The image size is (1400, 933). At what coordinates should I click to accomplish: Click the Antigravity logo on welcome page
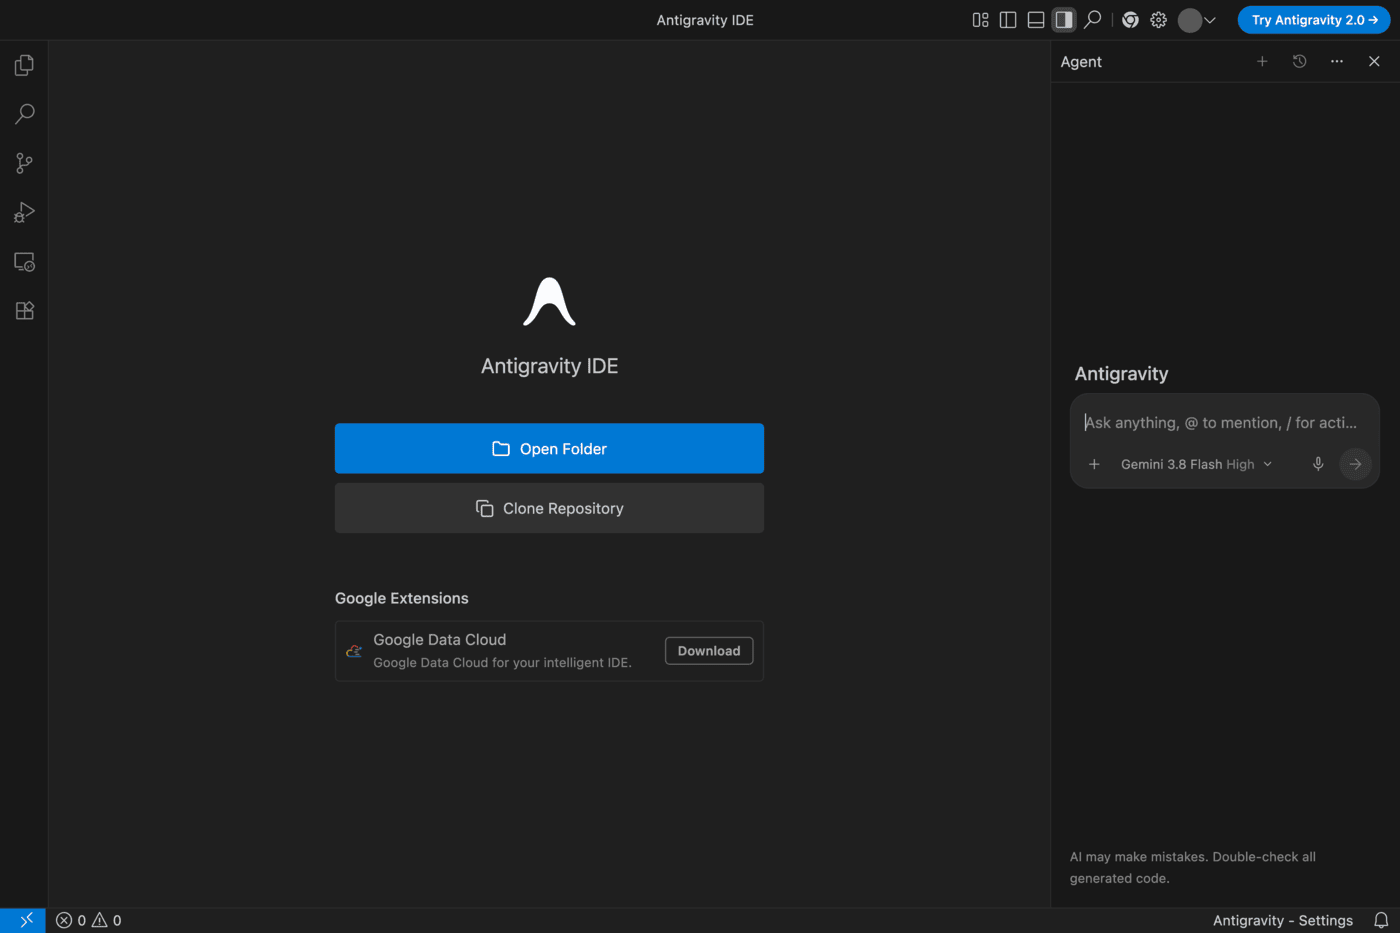point(549,302)
